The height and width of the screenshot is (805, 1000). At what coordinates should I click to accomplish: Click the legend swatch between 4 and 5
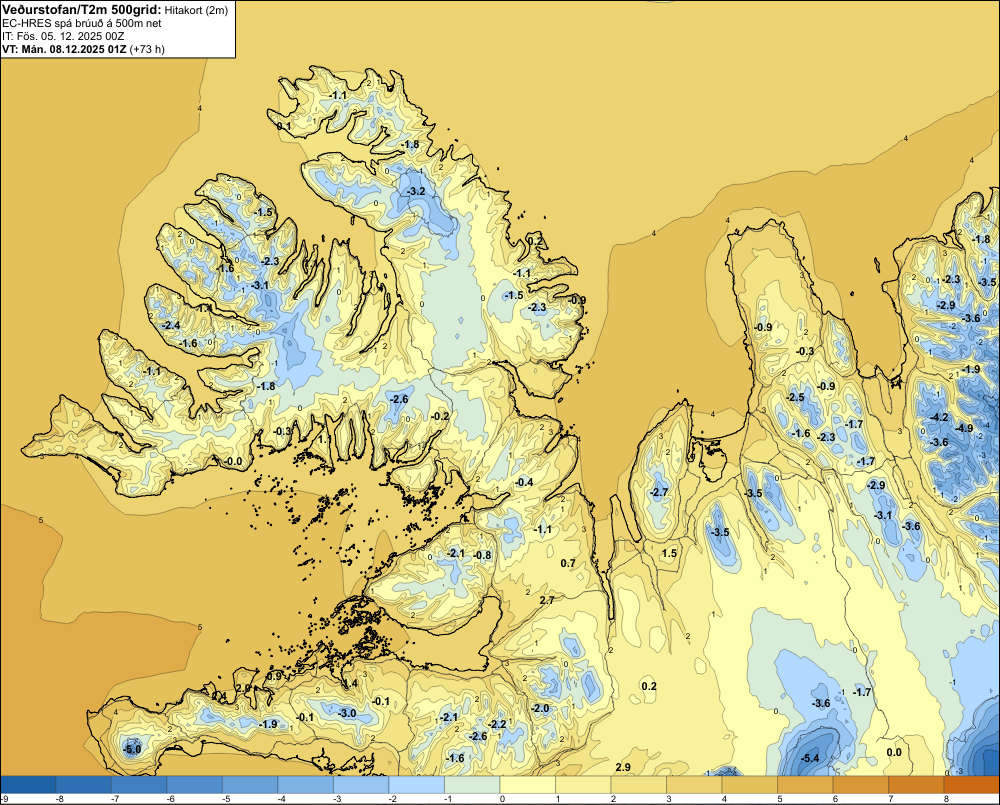[x=750, y=784]
